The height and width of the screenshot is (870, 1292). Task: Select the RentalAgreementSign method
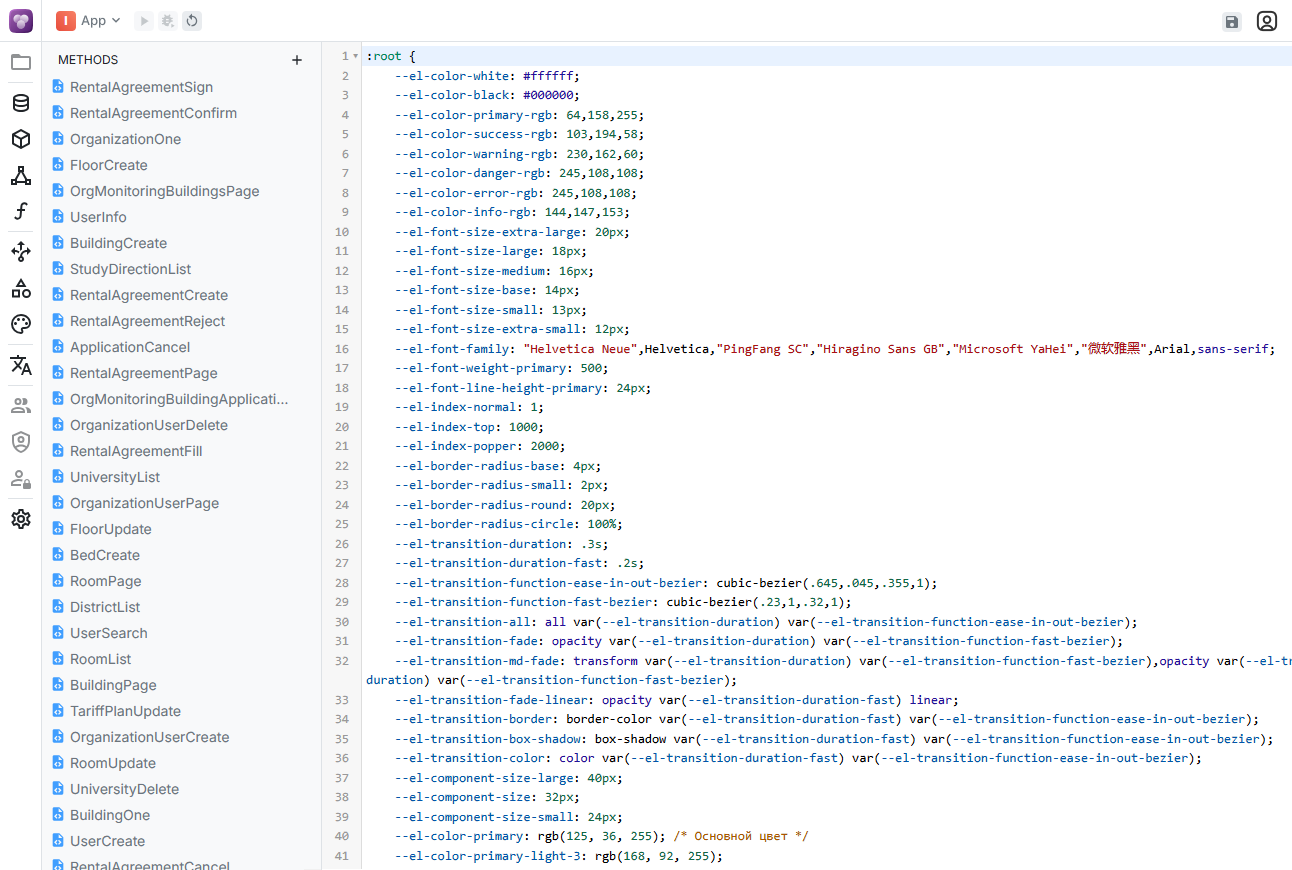[141, 87]
